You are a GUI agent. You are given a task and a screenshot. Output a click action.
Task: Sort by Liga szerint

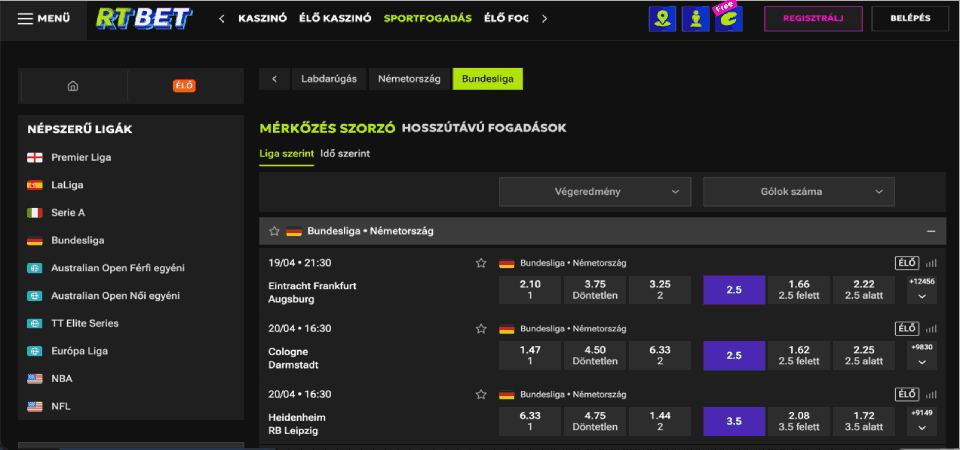(287, 154)
